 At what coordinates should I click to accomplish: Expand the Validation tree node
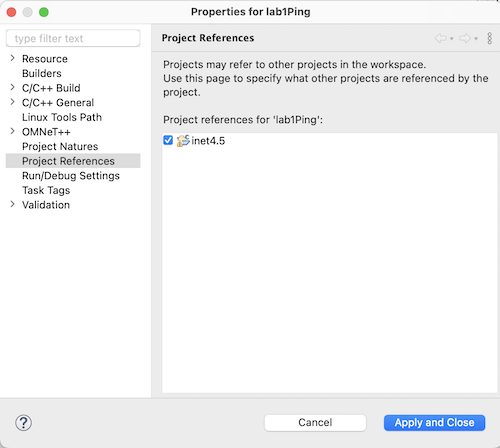(12, 204)
